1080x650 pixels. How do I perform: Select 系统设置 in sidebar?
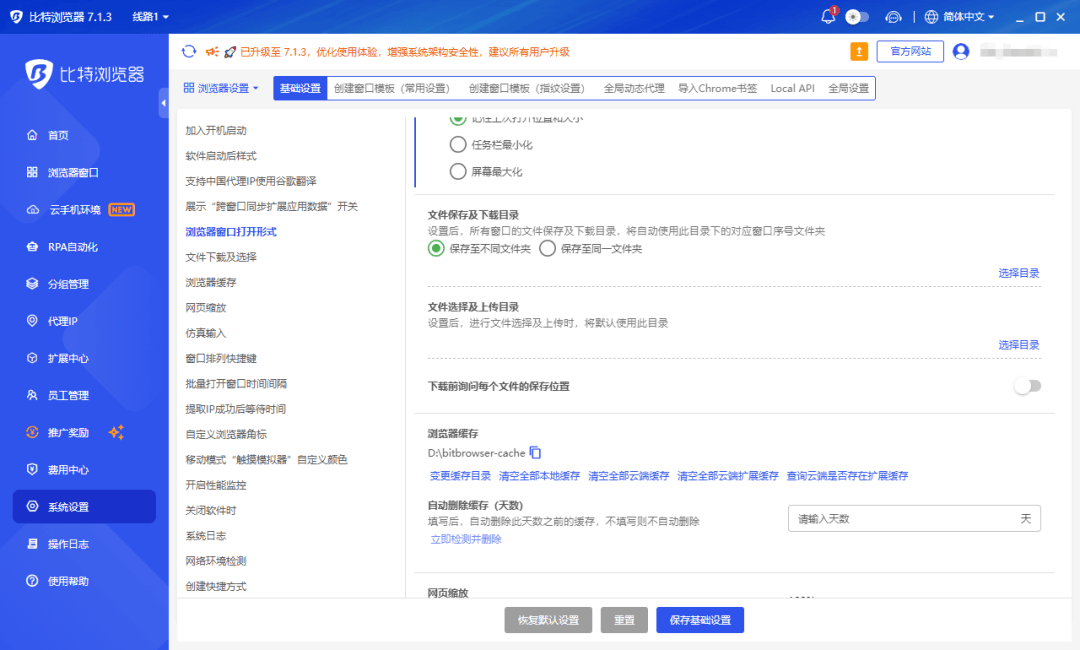coord(84,507)
